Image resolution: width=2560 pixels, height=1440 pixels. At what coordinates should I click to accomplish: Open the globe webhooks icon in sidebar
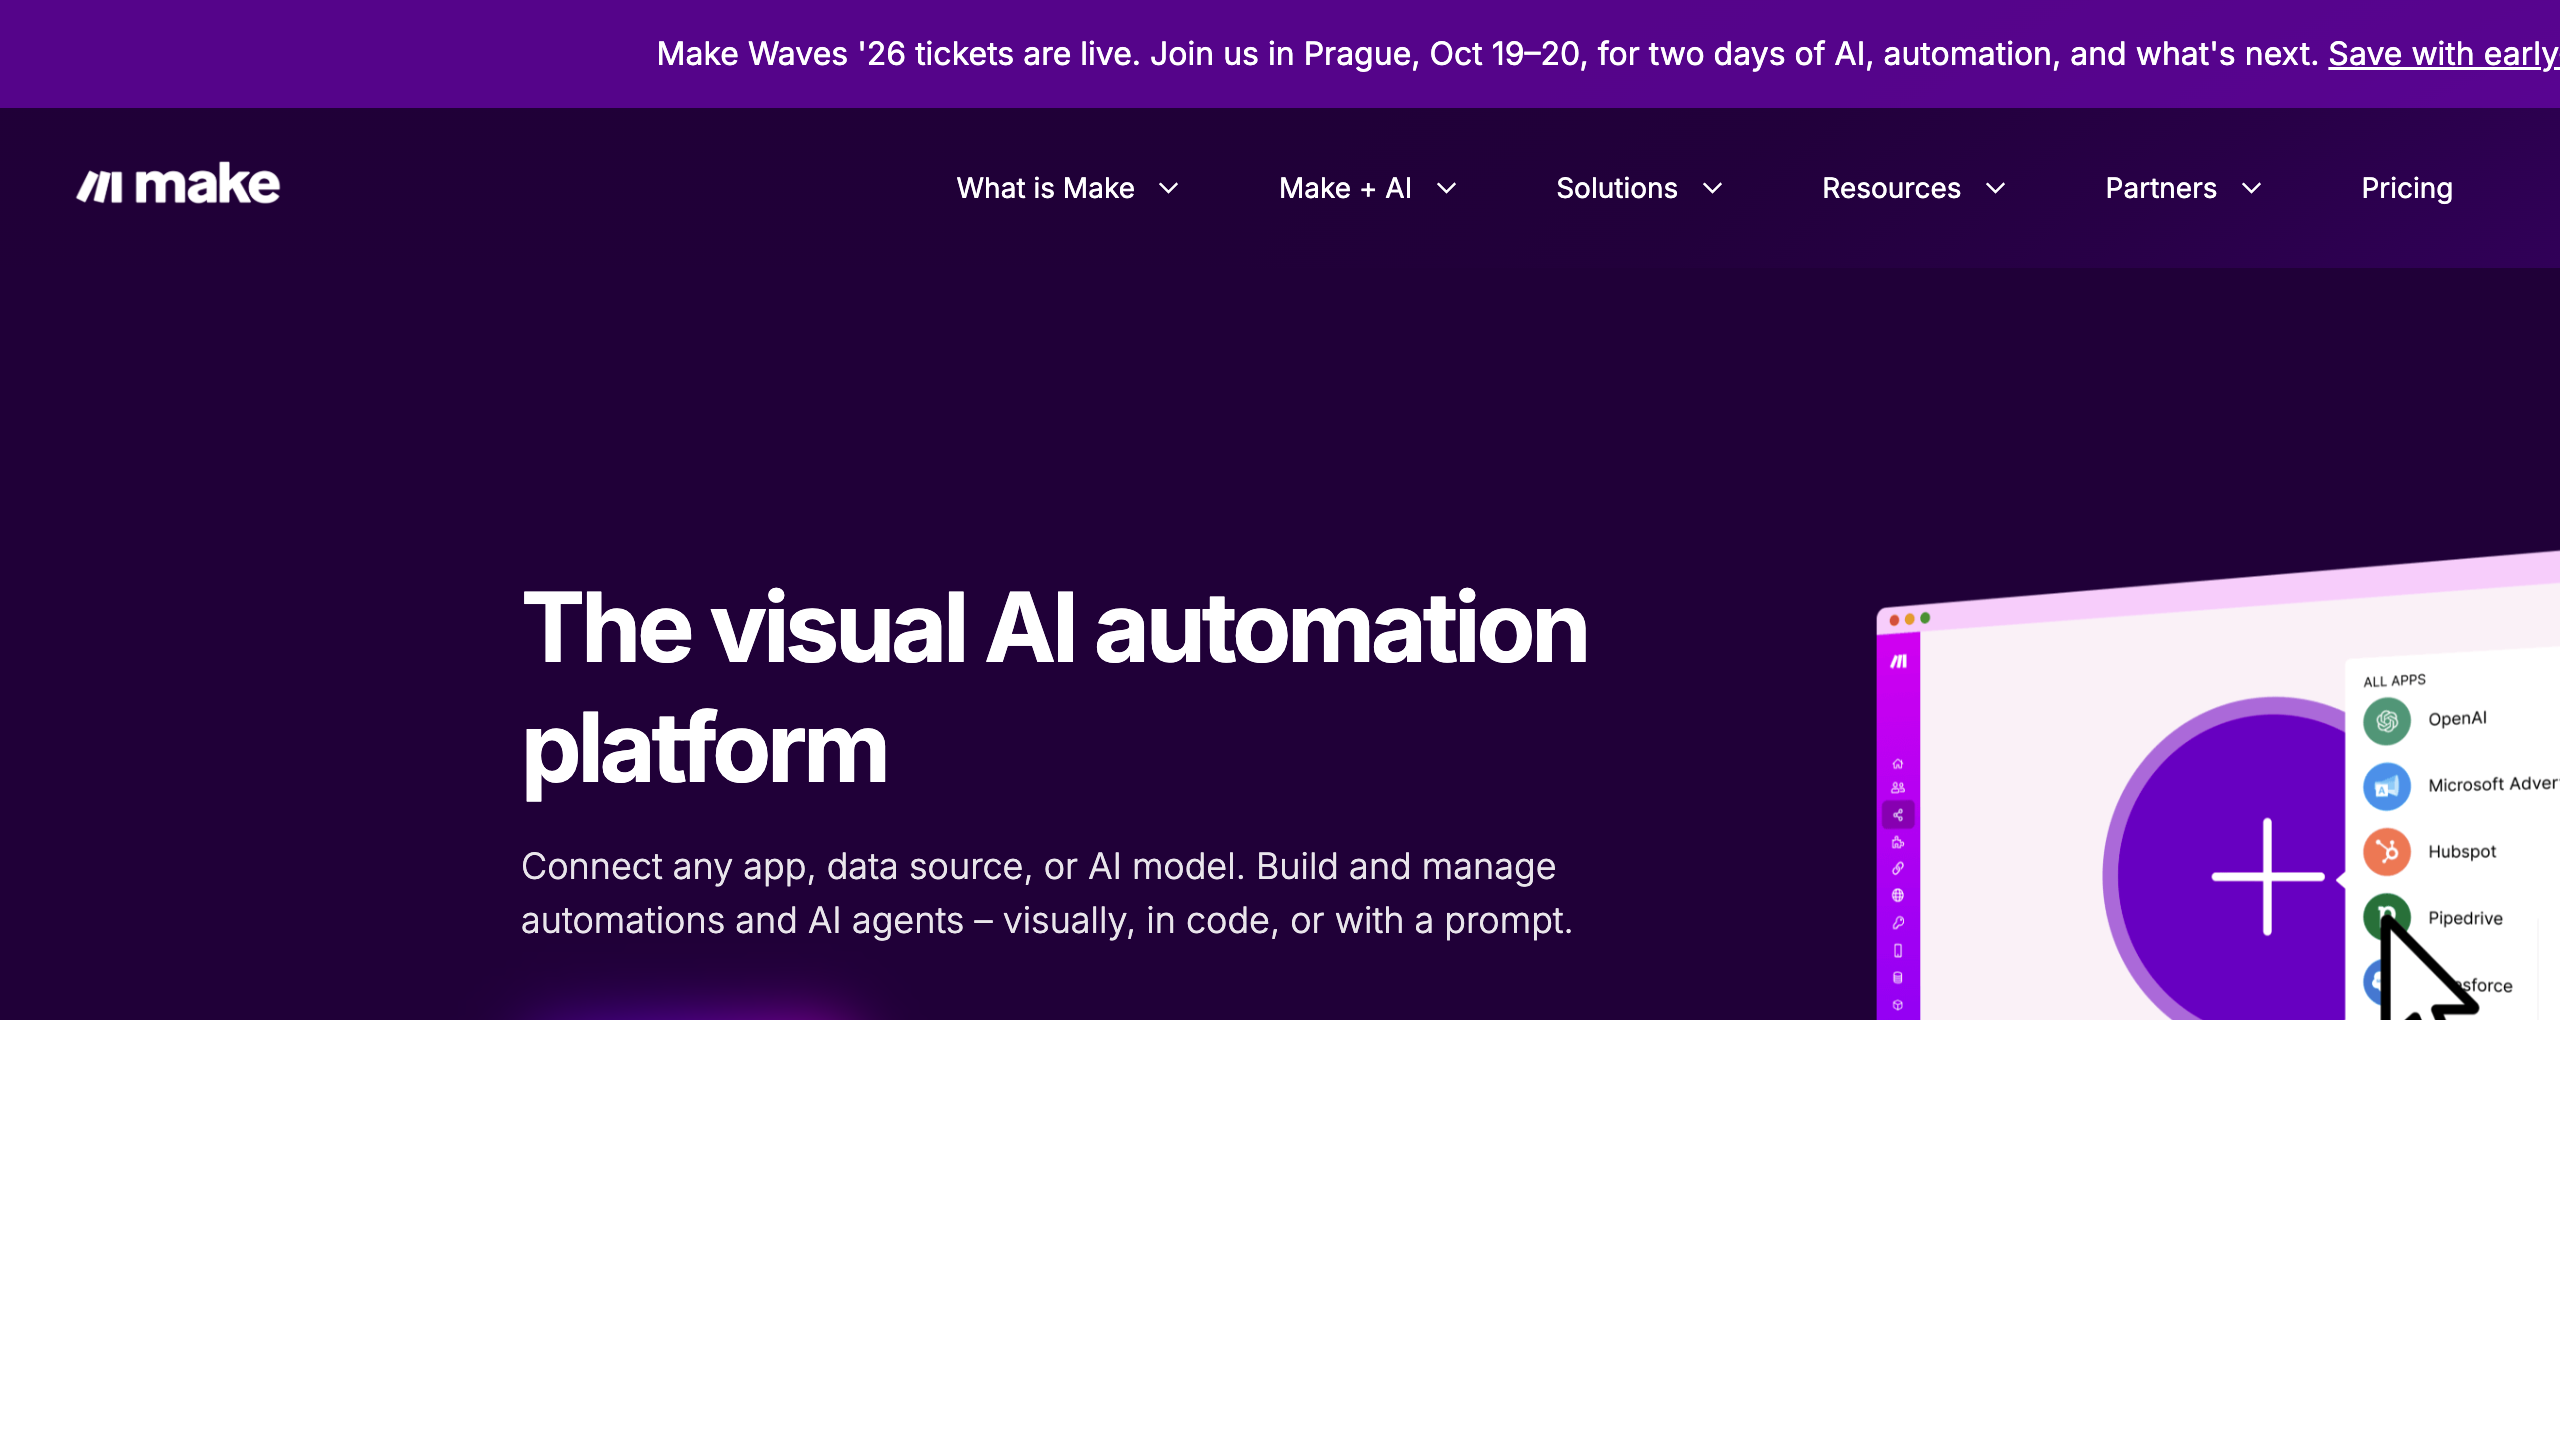(x=1897, y=895)
